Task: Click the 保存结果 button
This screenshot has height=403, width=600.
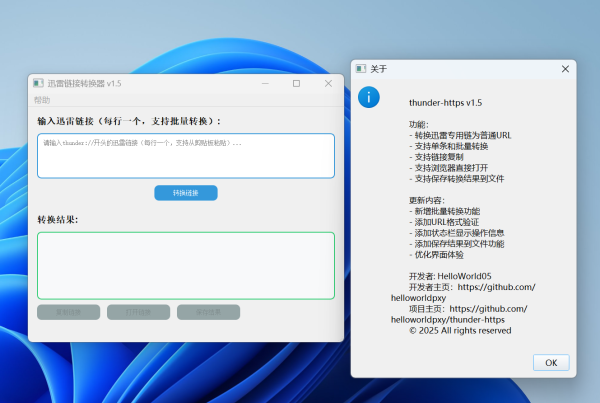Action: pyautogui.click(x=208, y=312)
